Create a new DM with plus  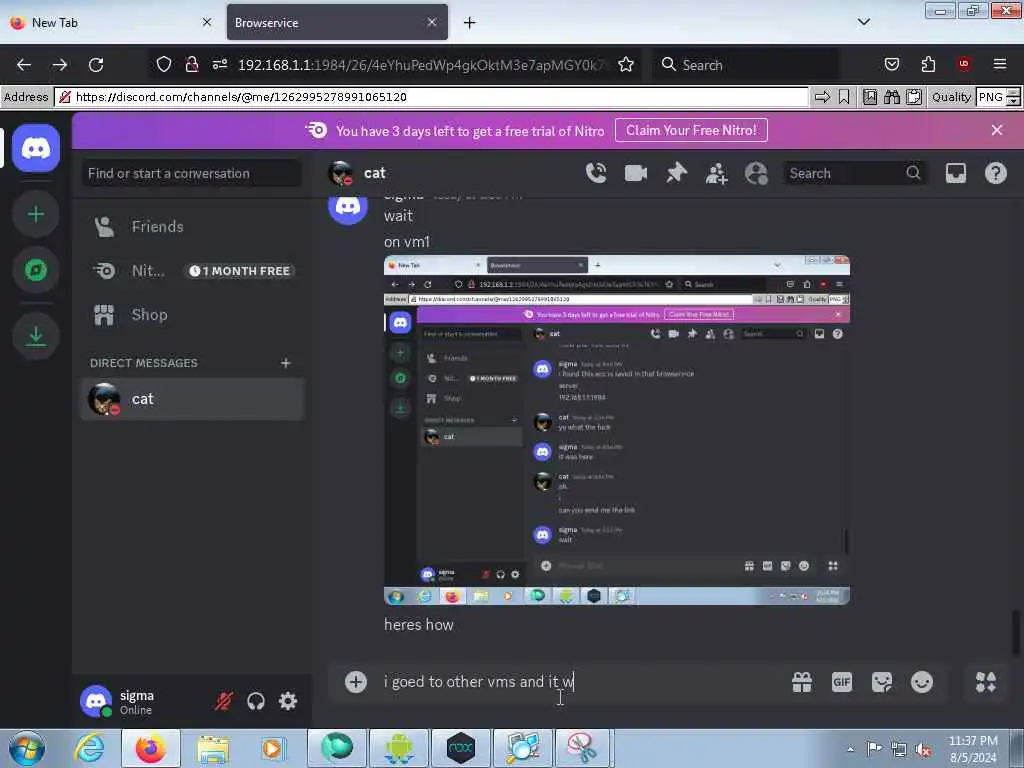pos(285,363)
